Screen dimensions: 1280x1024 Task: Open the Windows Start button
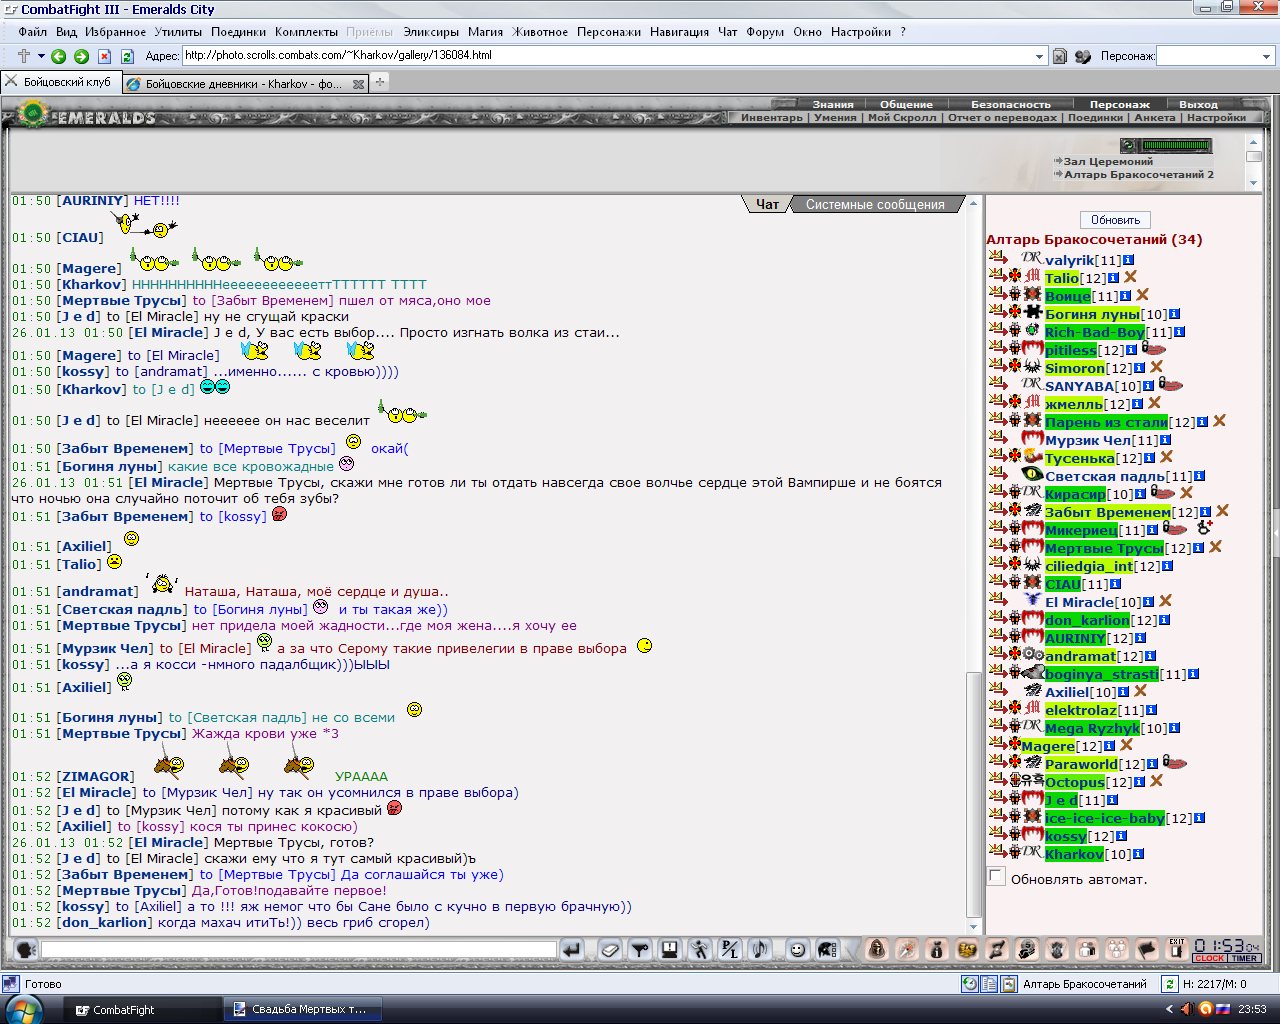point(24,1009)
